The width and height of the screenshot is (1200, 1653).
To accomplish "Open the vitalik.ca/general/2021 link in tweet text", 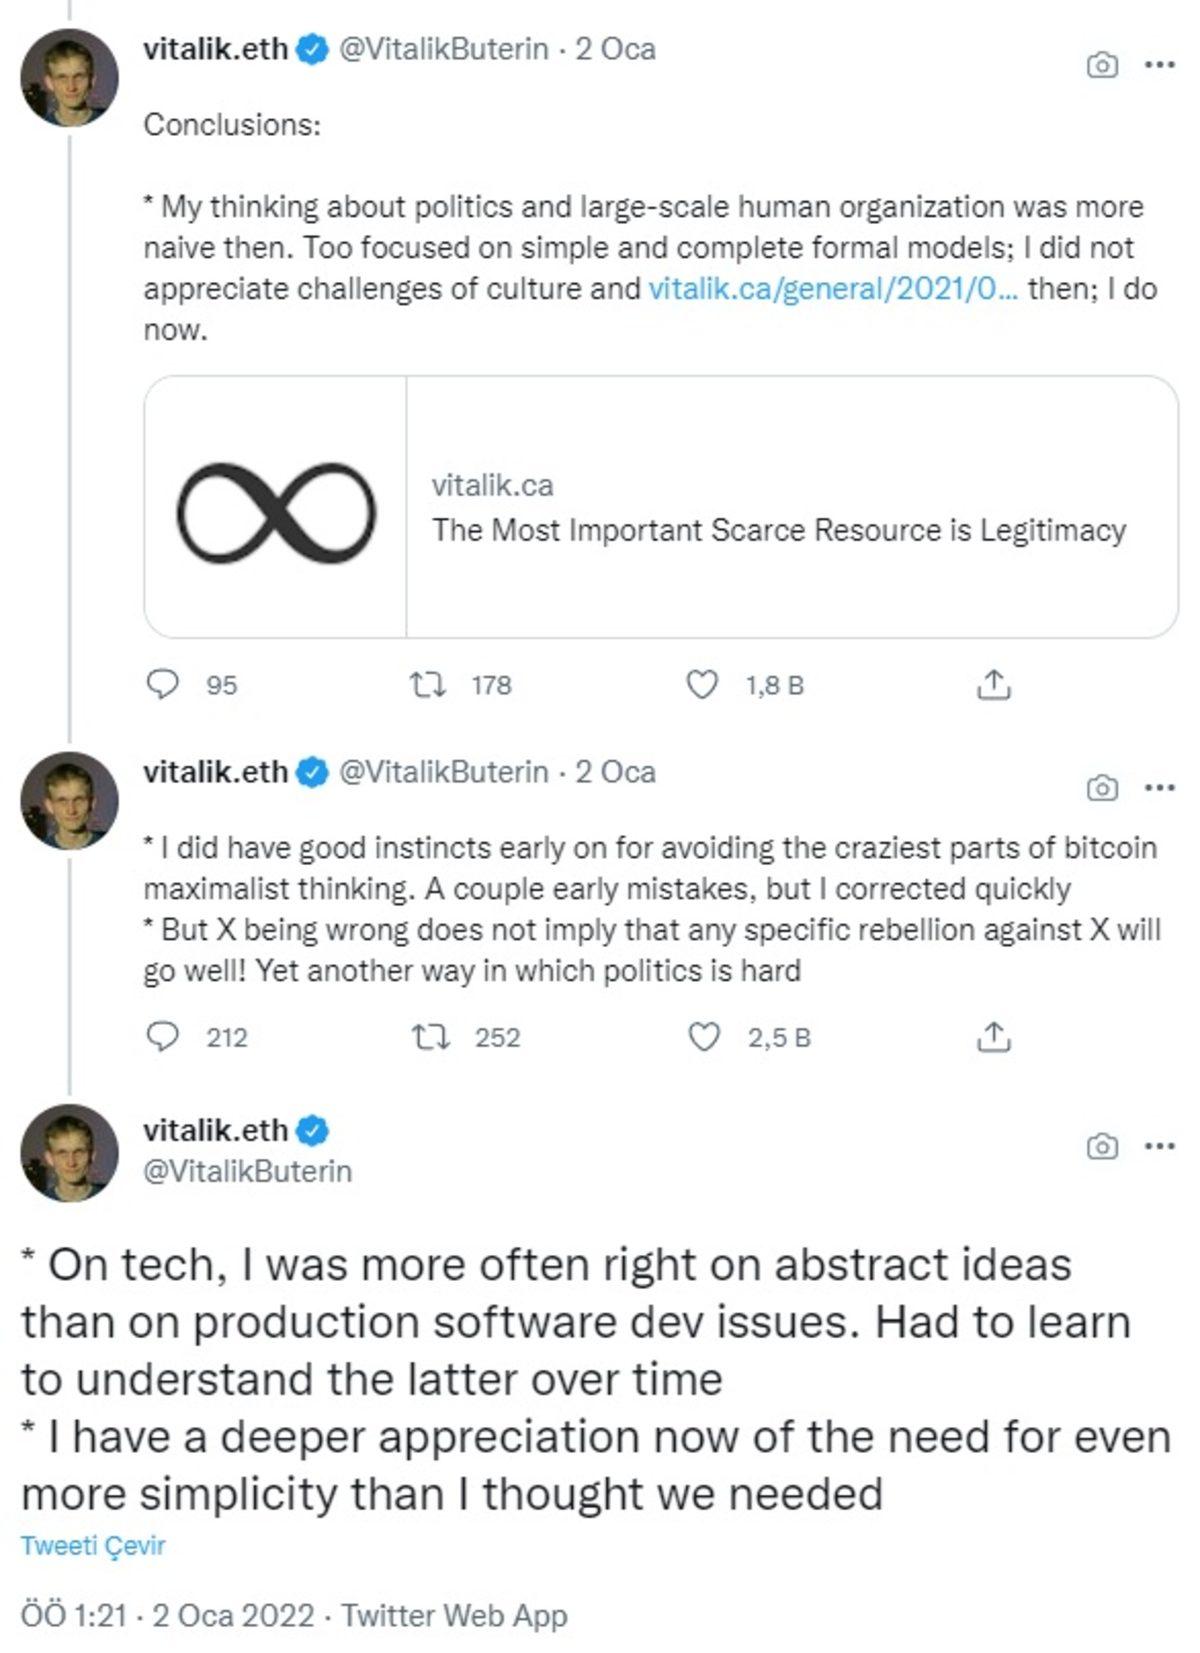I will click(x=833, y=289).
